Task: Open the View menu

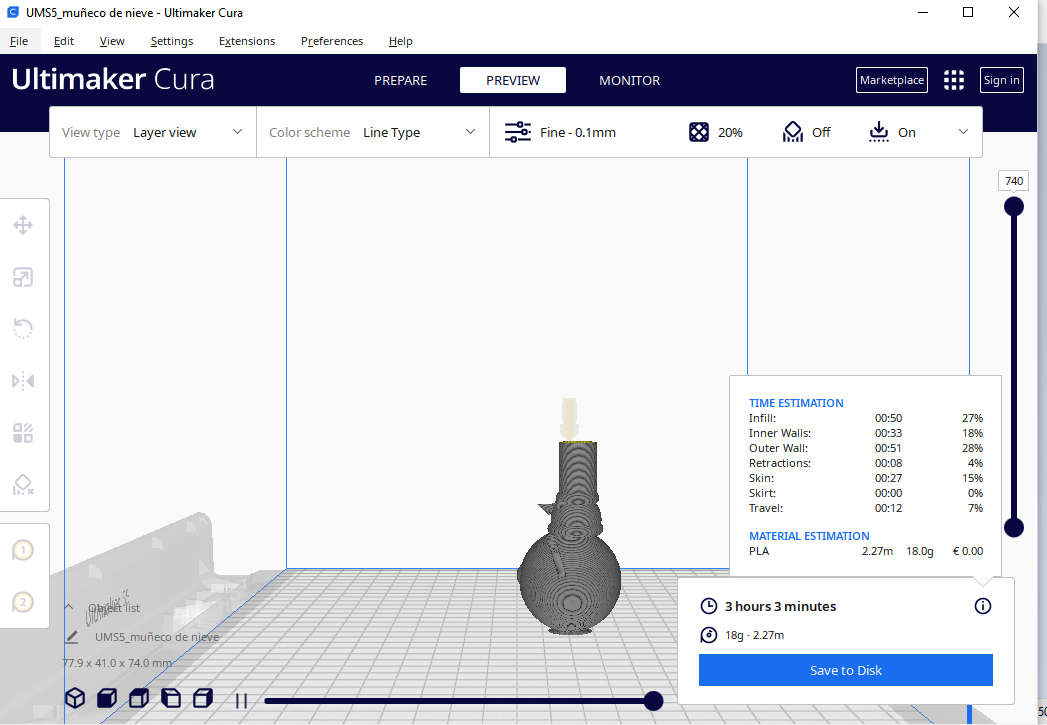Action: tap(112, 41)
